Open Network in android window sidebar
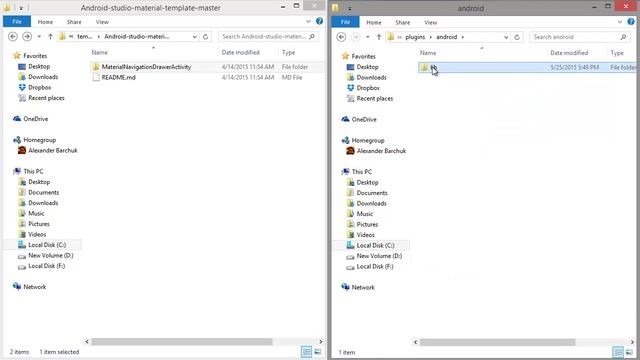The height and width of the screenshot is (360, 640). click(x=363, y=287)
